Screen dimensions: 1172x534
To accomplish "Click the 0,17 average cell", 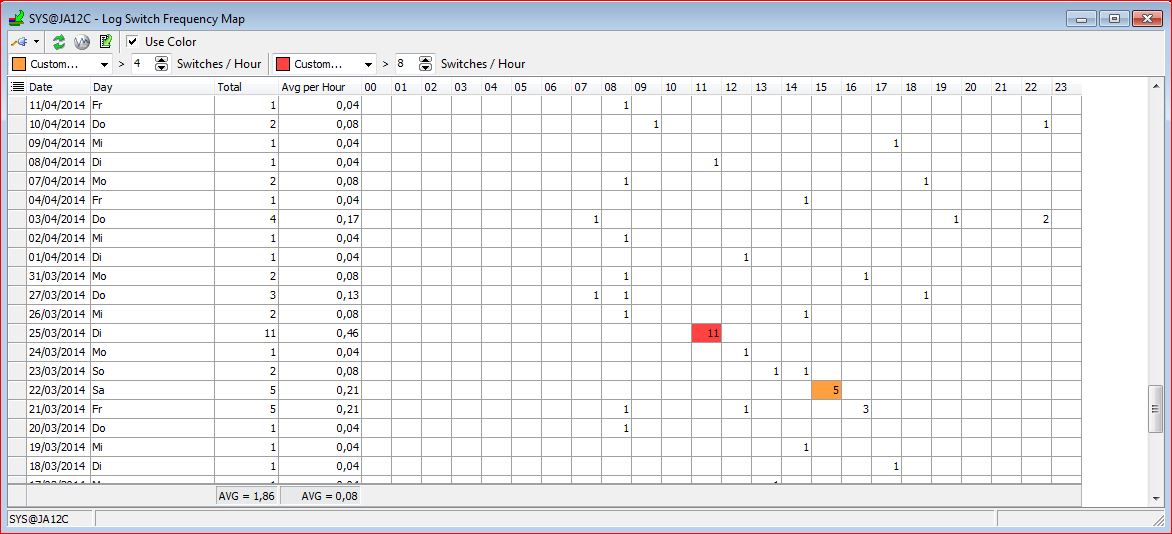I will click(320, 219).
